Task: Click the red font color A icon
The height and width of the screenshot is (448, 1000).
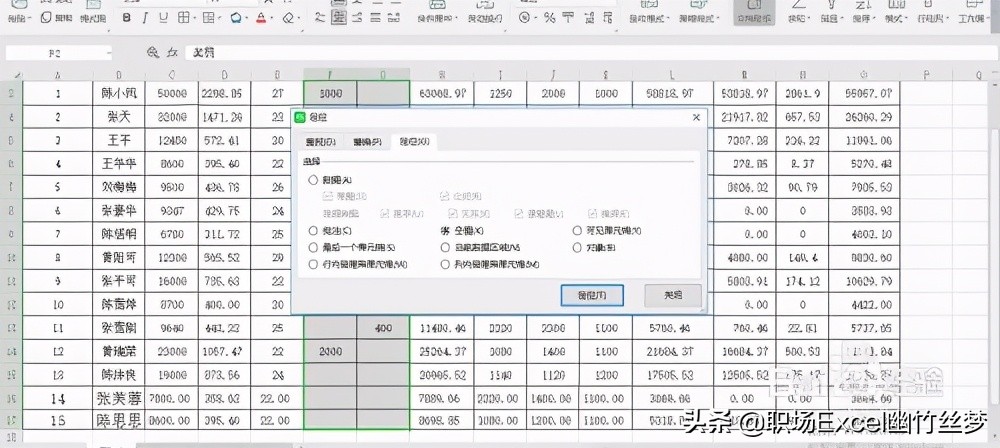Action: tap(261, 18)
